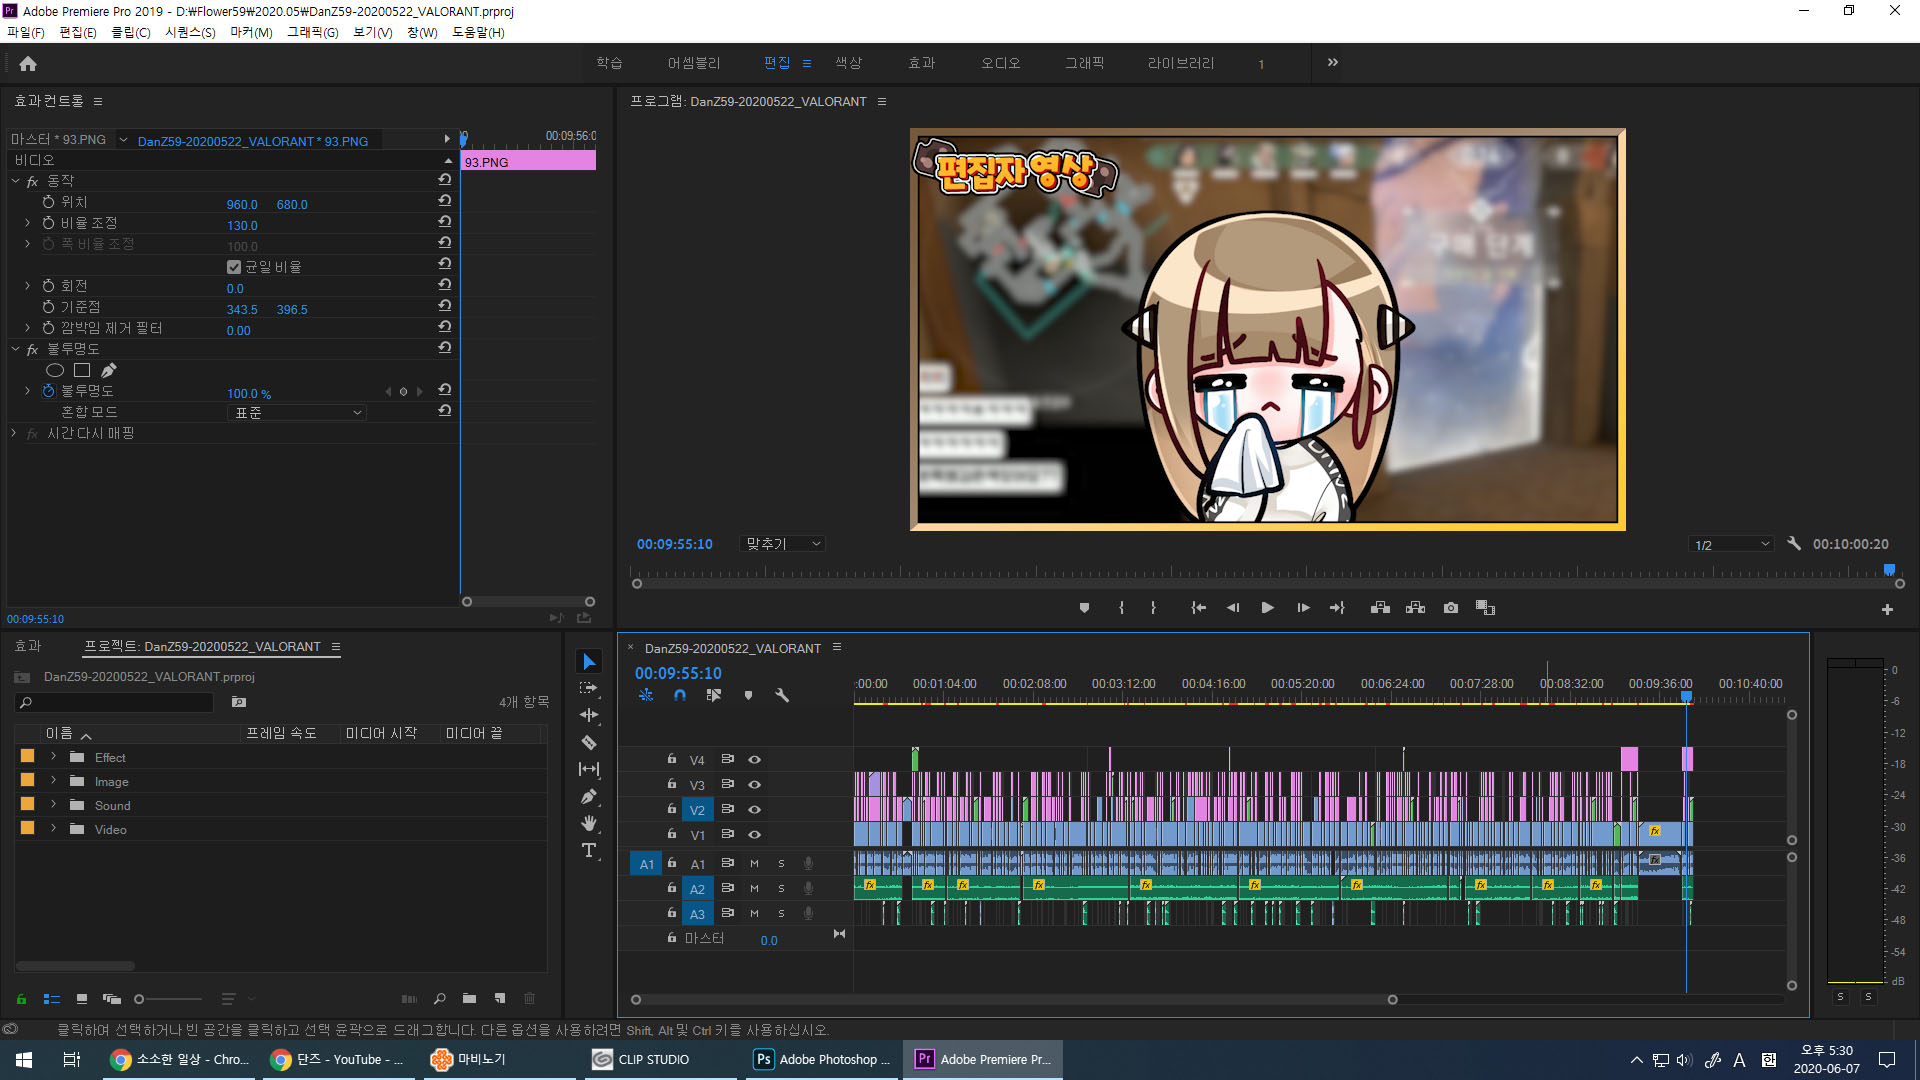Select the Ripple Edit tool
This screenshot has height=1080, width=1920.
pos(589,715)
